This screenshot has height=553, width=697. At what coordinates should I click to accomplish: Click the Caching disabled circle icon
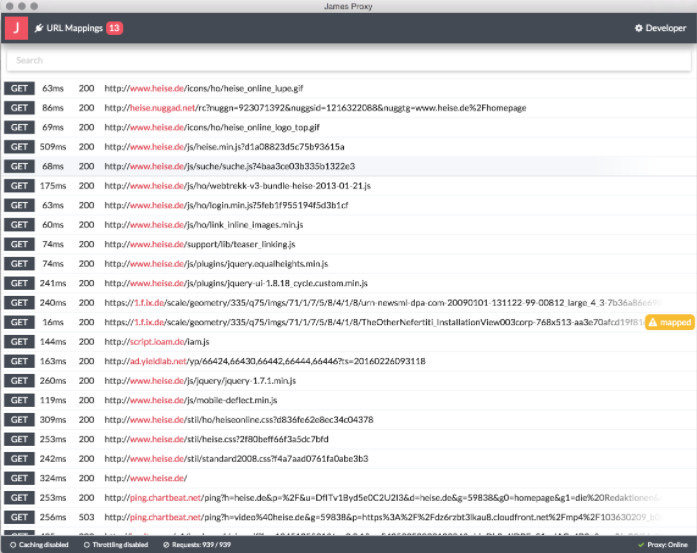pyautogui.click(x=13, y=545)
